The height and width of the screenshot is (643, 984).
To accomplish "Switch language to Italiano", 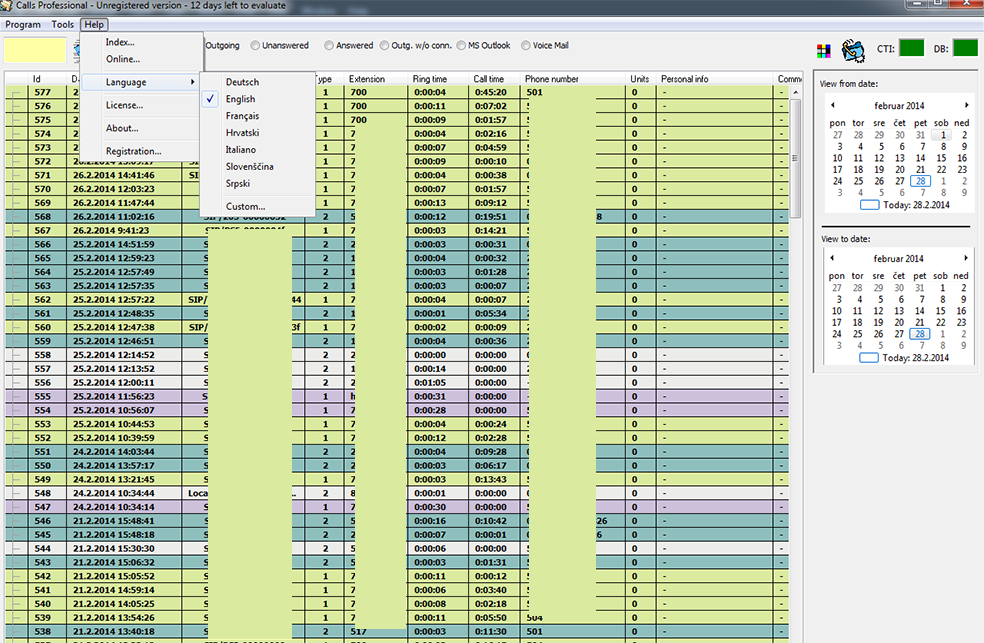I will [x=241, y=150].
